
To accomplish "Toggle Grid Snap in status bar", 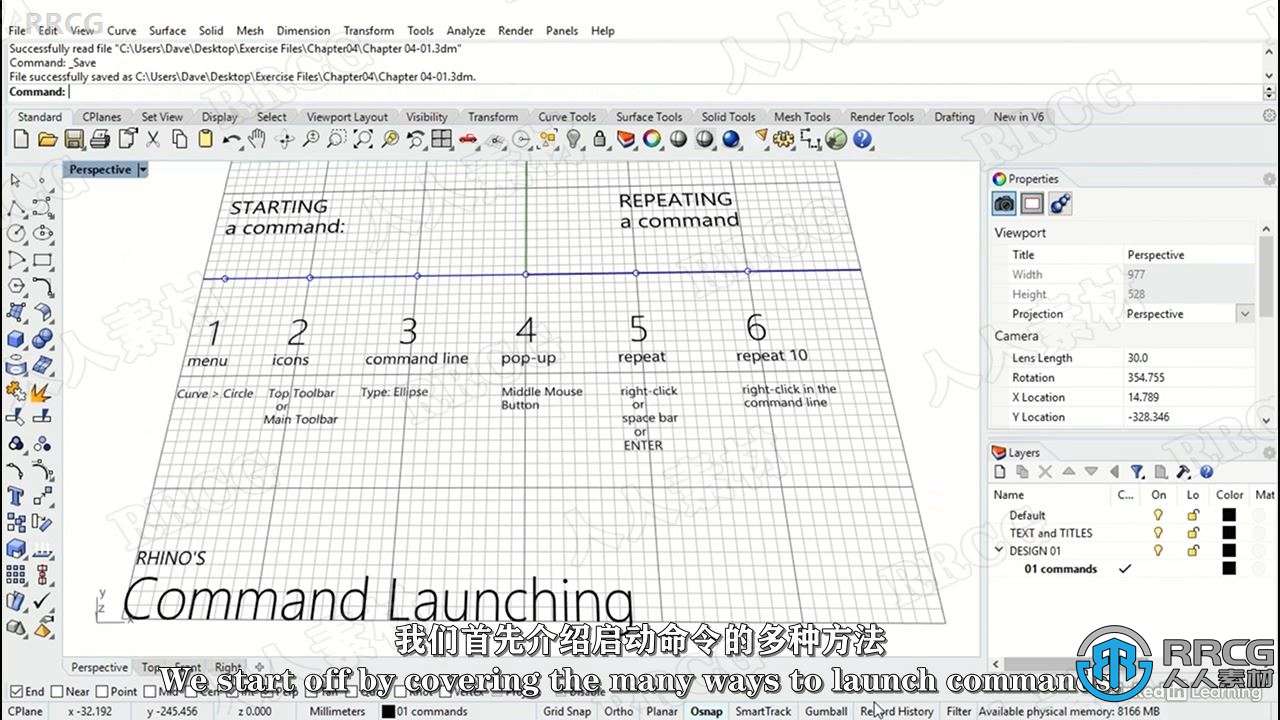I will [x=567, y=711].
